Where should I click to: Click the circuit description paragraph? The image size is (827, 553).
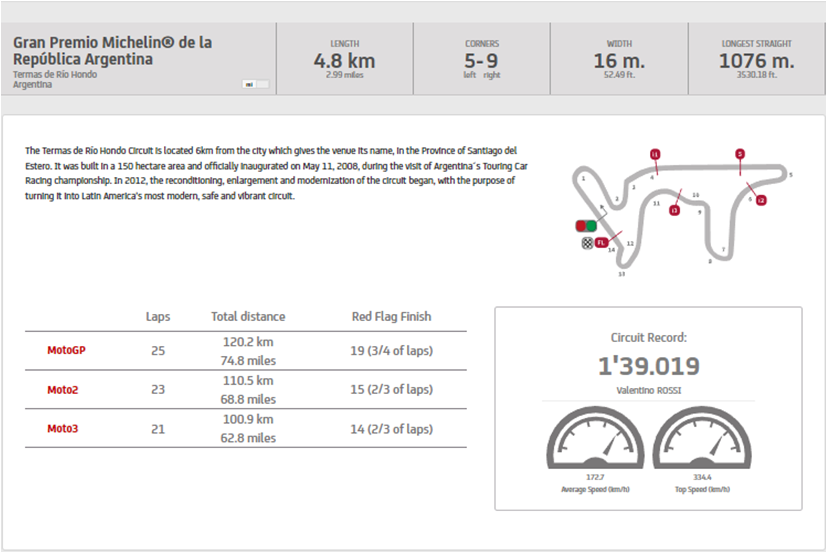click(x=276, y=173)
